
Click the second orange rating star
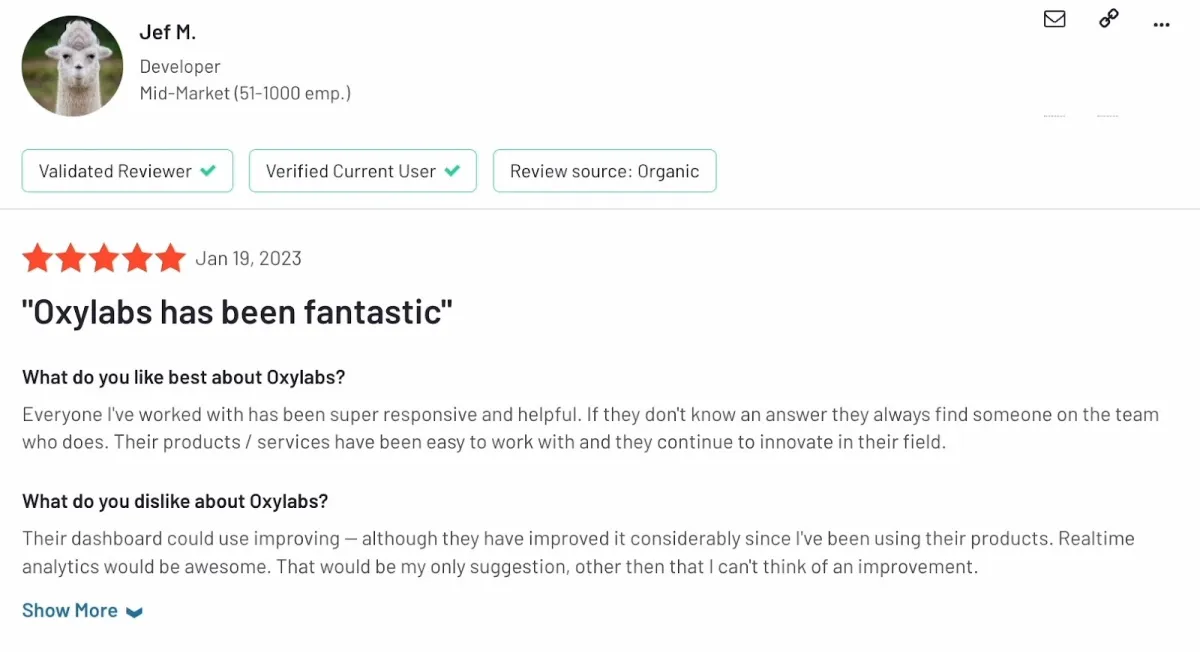71,258
